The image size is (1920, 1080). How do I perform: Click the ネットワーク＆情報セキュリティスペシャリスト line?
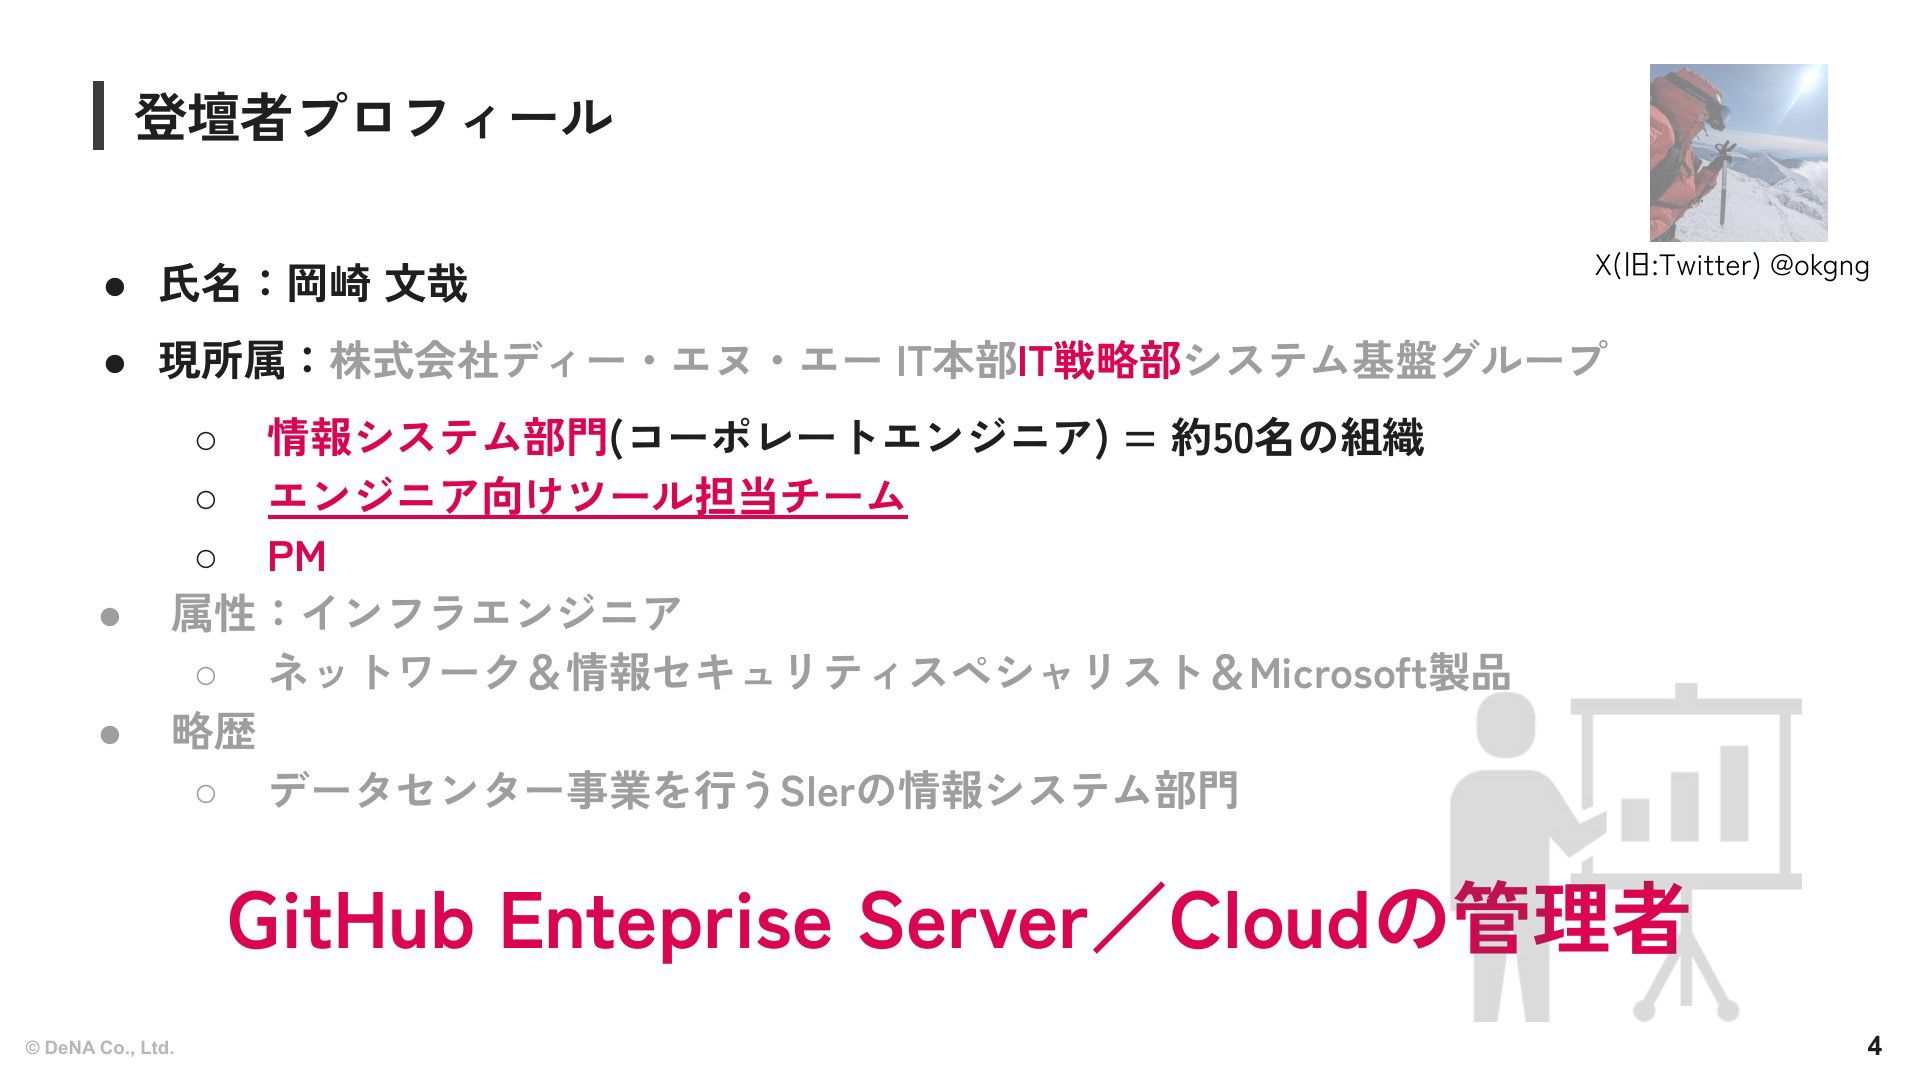click(x=889, y=672)
